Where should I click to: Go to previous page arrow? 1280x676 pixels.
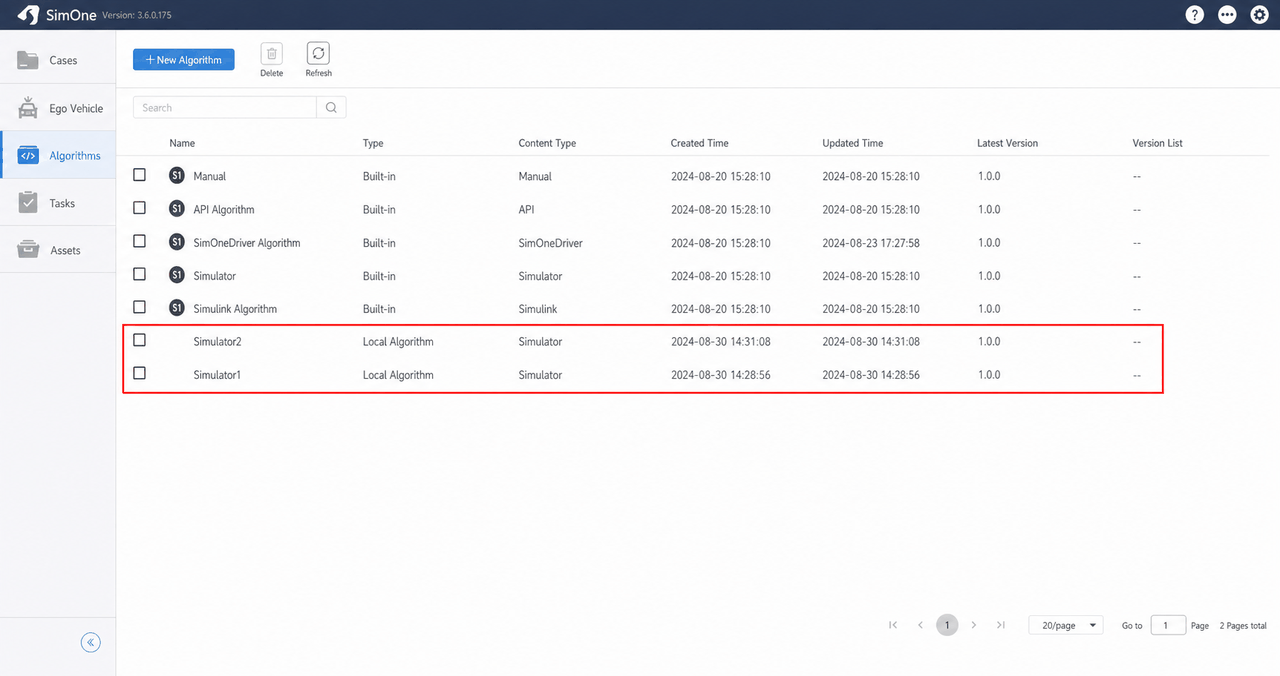click(920, 625)
